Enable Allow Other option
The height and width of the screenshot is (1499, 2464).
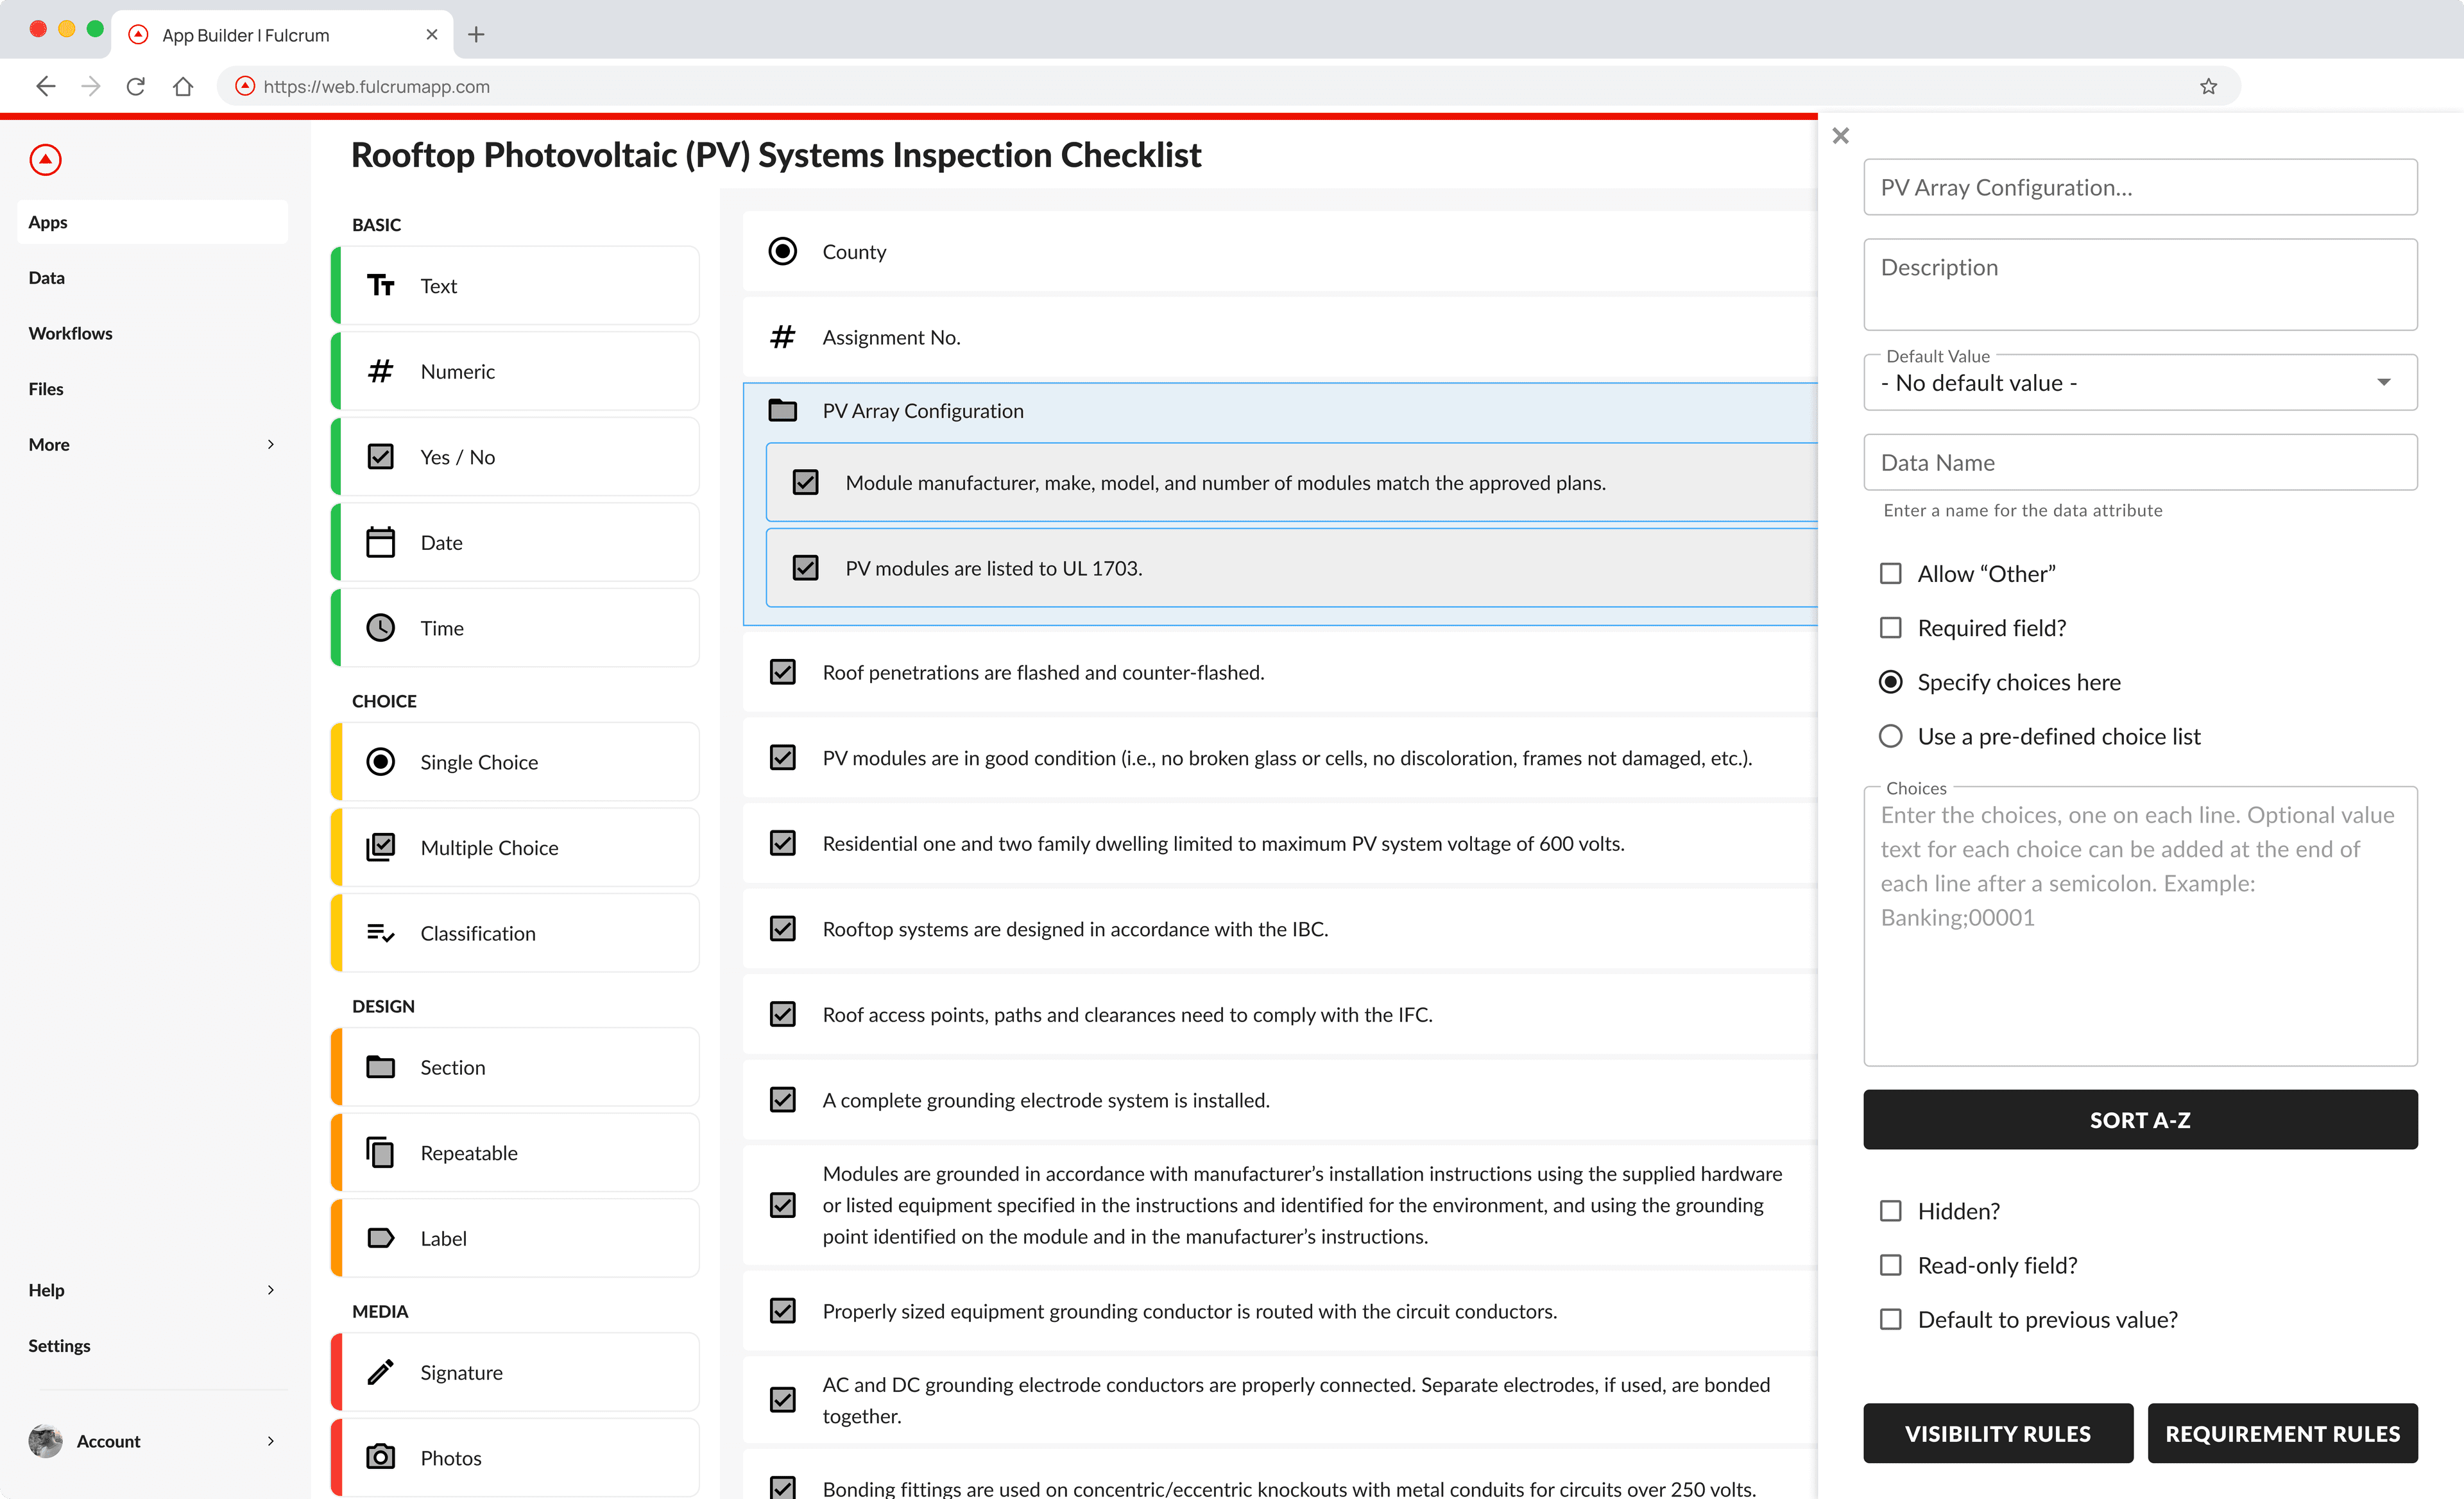[x=1890, y=573]
